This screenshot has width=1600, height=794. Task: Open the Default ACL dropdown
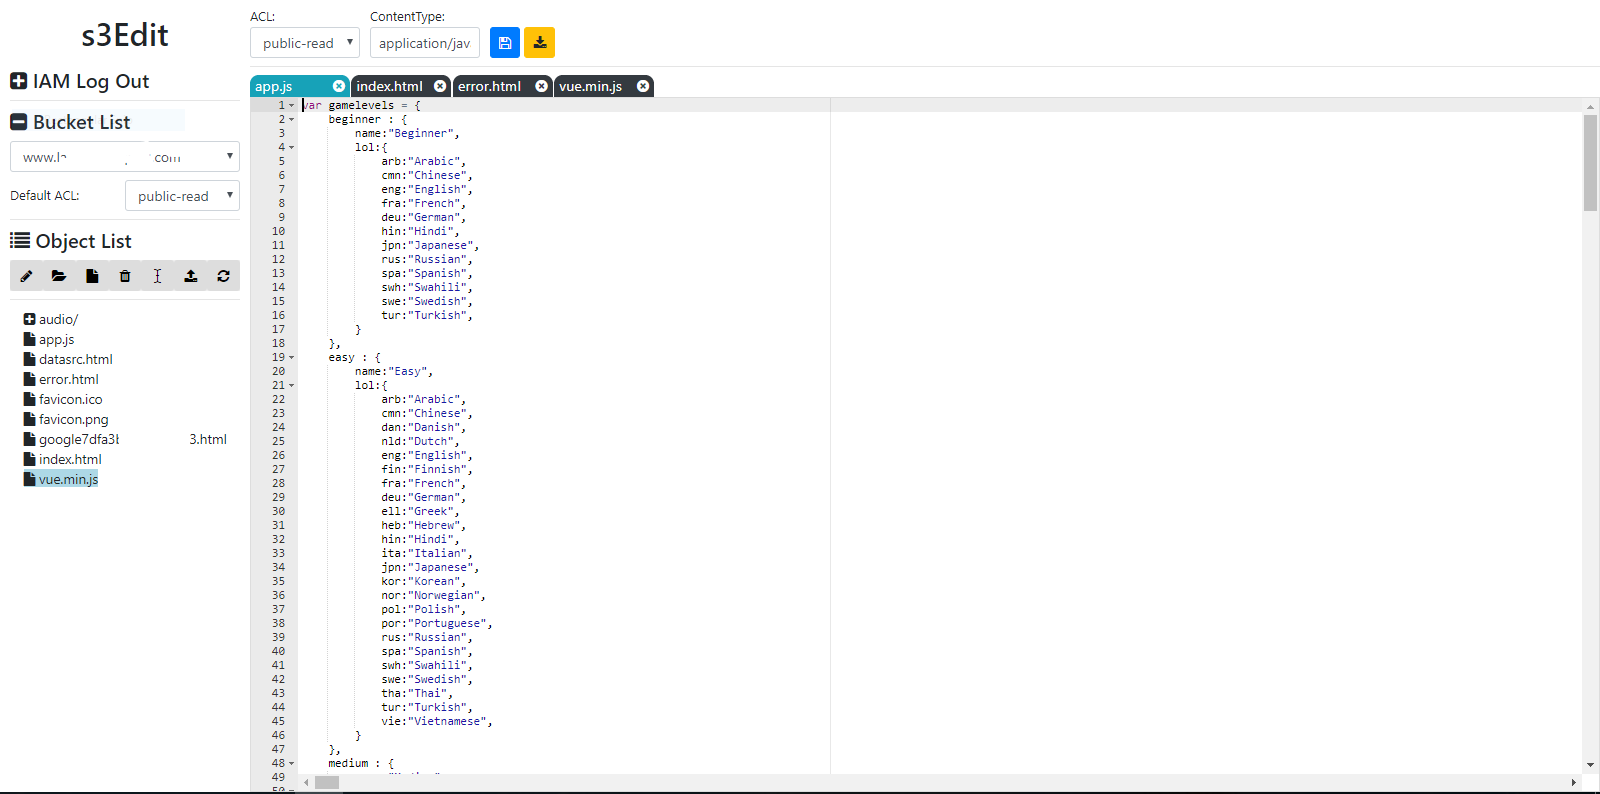(182, 196)
